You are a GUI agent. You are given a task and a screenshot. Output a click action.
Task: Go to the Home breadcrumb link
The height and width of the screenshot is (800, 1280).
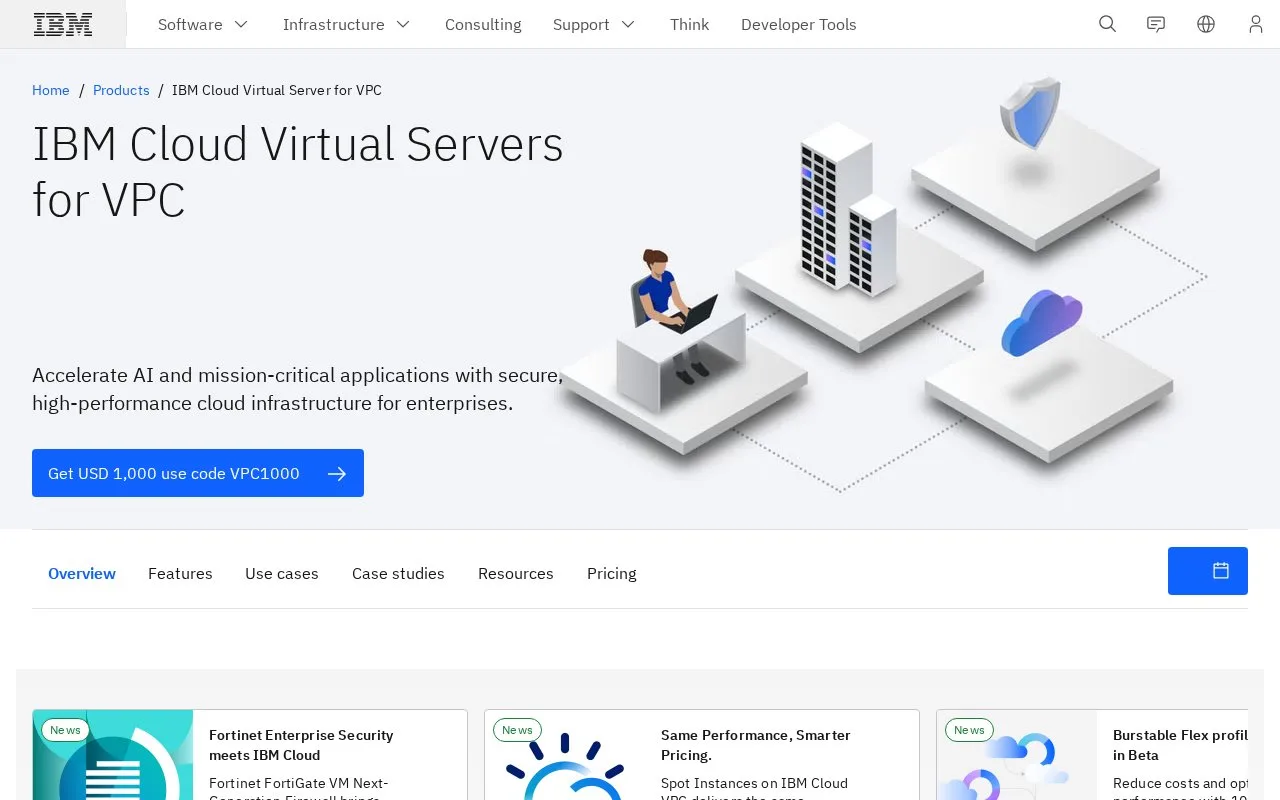pyautogui.click(x=51, y=90)
